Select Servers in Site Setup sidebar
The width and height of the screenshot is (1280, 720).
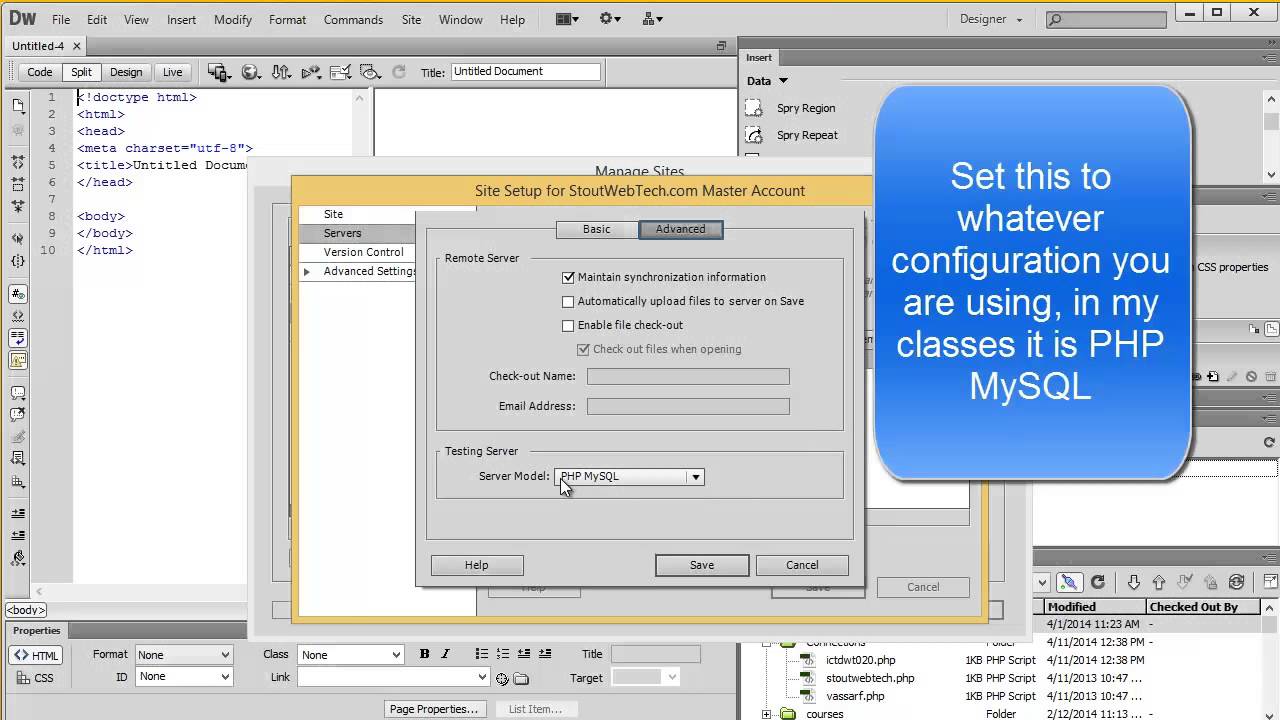(357, 233)
